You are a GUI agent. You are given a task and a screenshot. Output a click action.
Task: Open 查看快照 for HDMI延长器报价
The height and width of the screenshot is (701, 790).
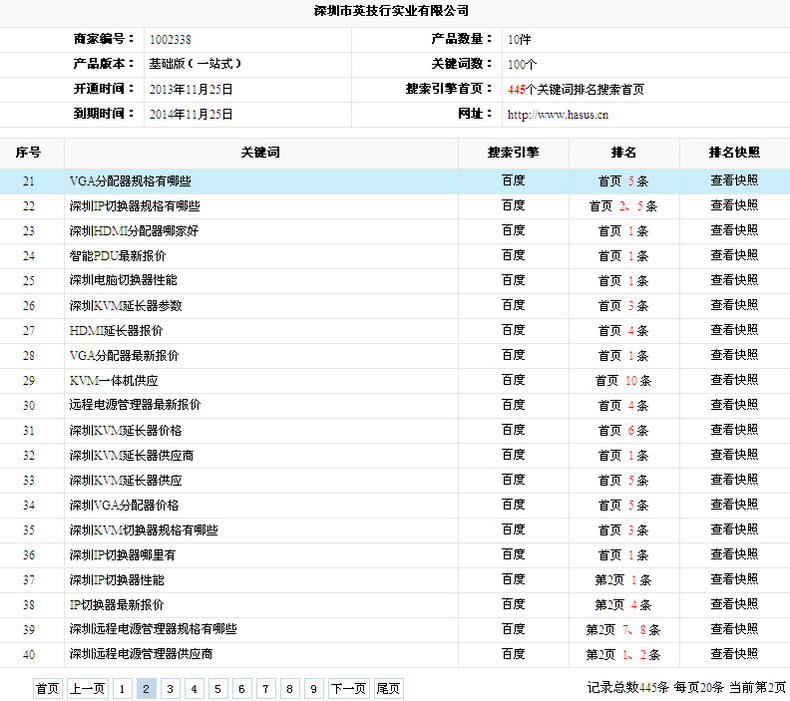click(734, 330)
